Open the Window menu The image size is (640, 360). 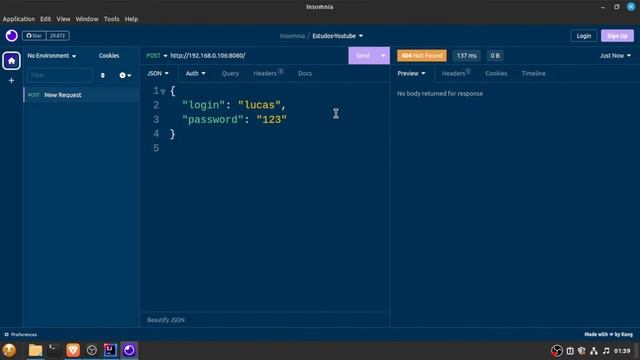point(87,19)
